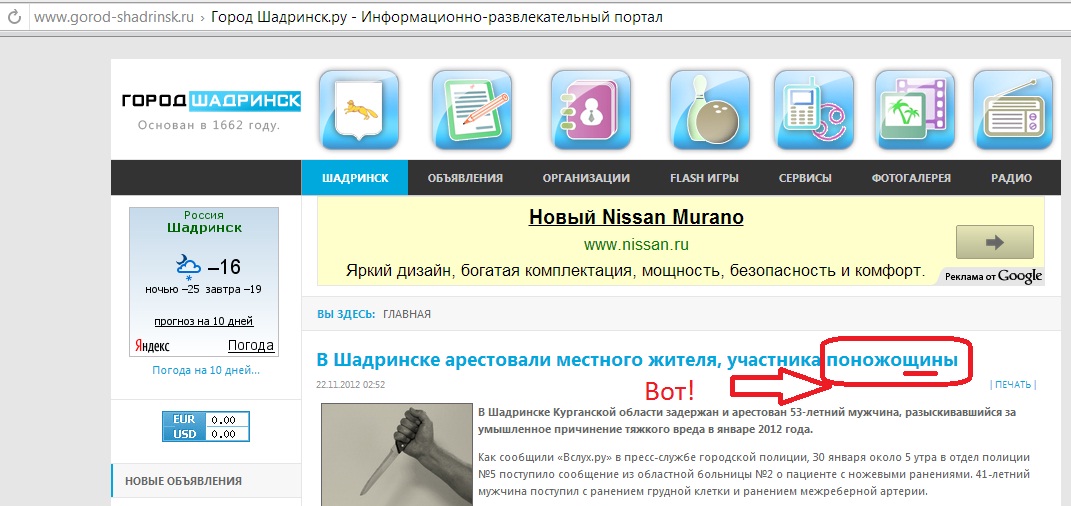Click the Город Шадринск site logo
Image resolution: width=1071 pixels, height=506 pixels.
pos(211,101)
